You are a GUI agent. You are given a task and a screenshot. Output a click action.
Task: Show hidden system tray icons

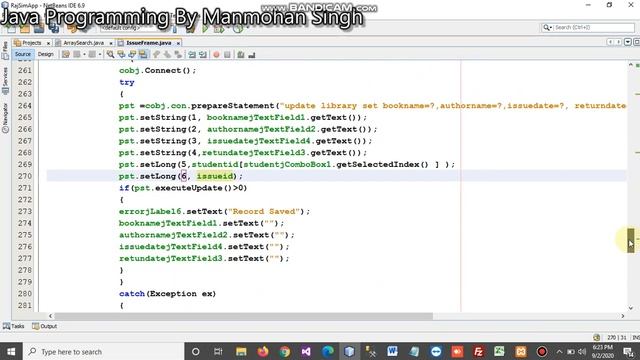[559, 351]
